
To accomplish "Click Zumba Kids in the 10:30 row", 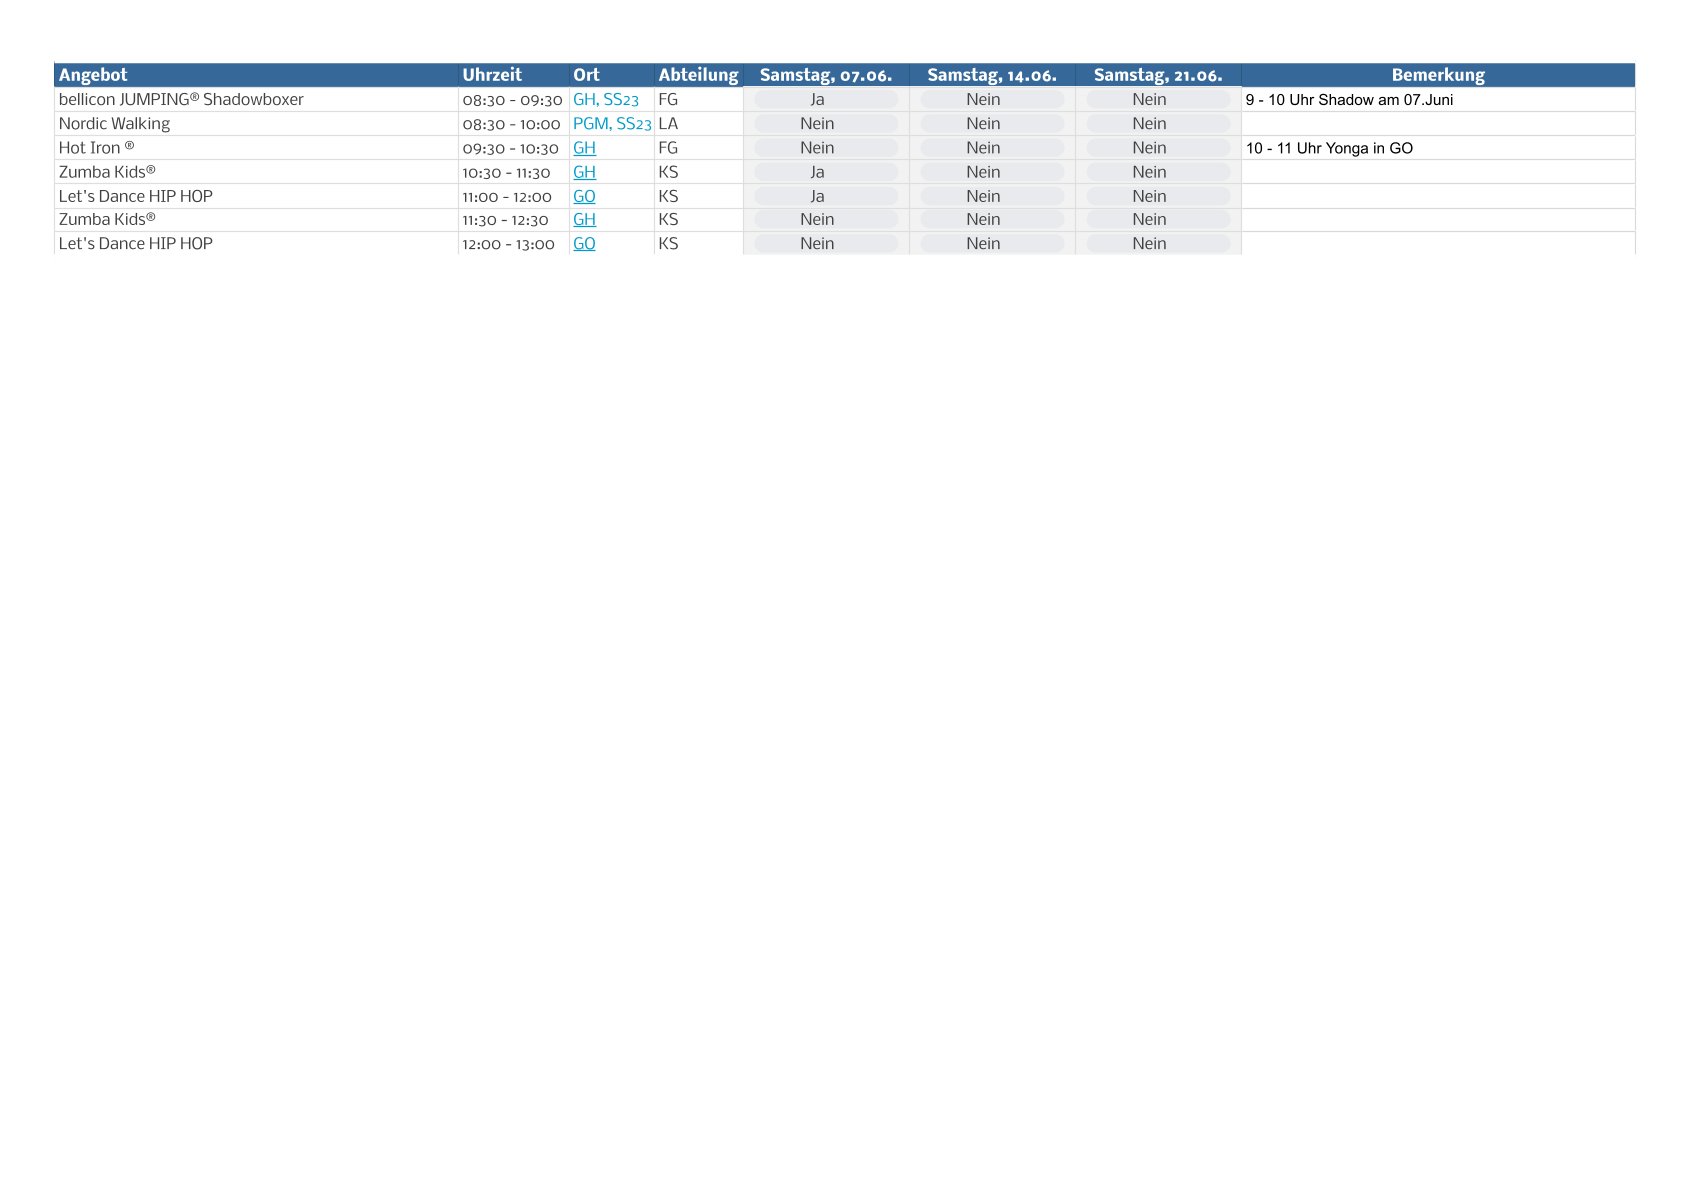I will (x=107, y=172).
